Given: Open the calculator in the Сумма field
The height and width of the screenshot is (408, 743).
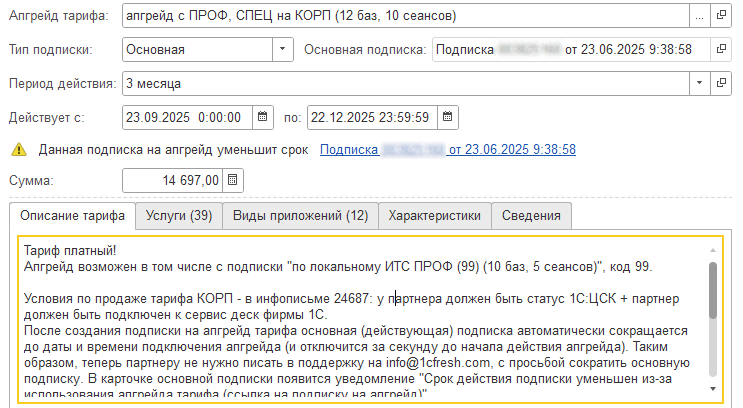Looking at the screenshot, I should point(232,180).
